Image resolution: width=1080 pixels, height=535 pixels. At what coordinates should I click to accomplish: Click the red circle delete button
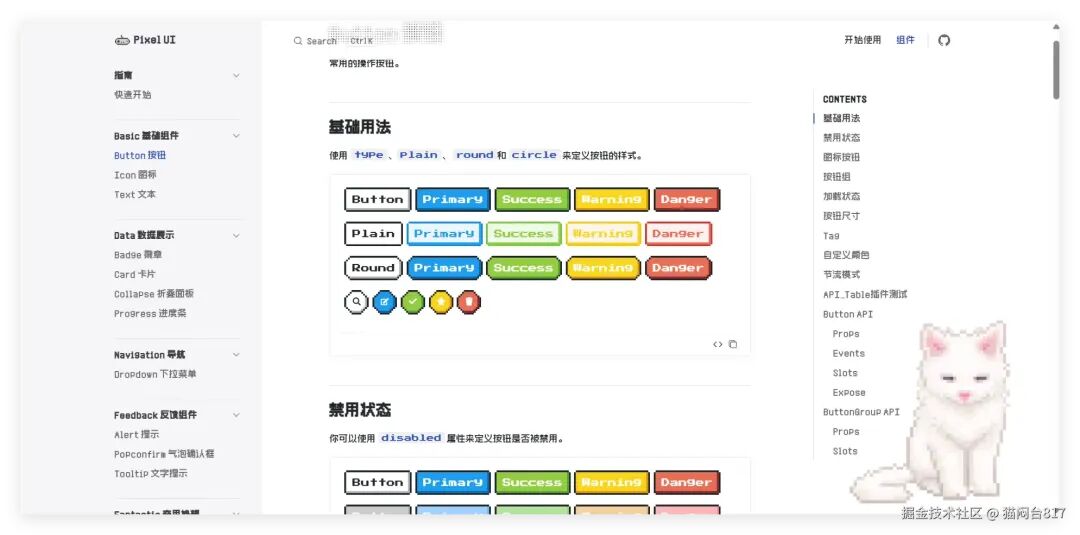click(x=469, y=302)
